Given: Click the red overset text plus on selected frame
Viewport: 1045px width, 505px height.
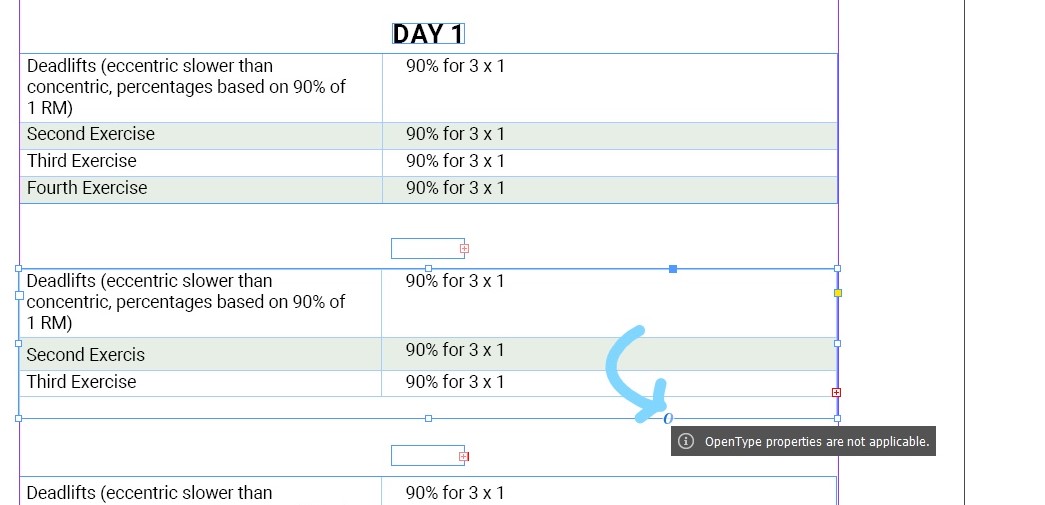Looking at the screenshot, I should coord(836,392).
